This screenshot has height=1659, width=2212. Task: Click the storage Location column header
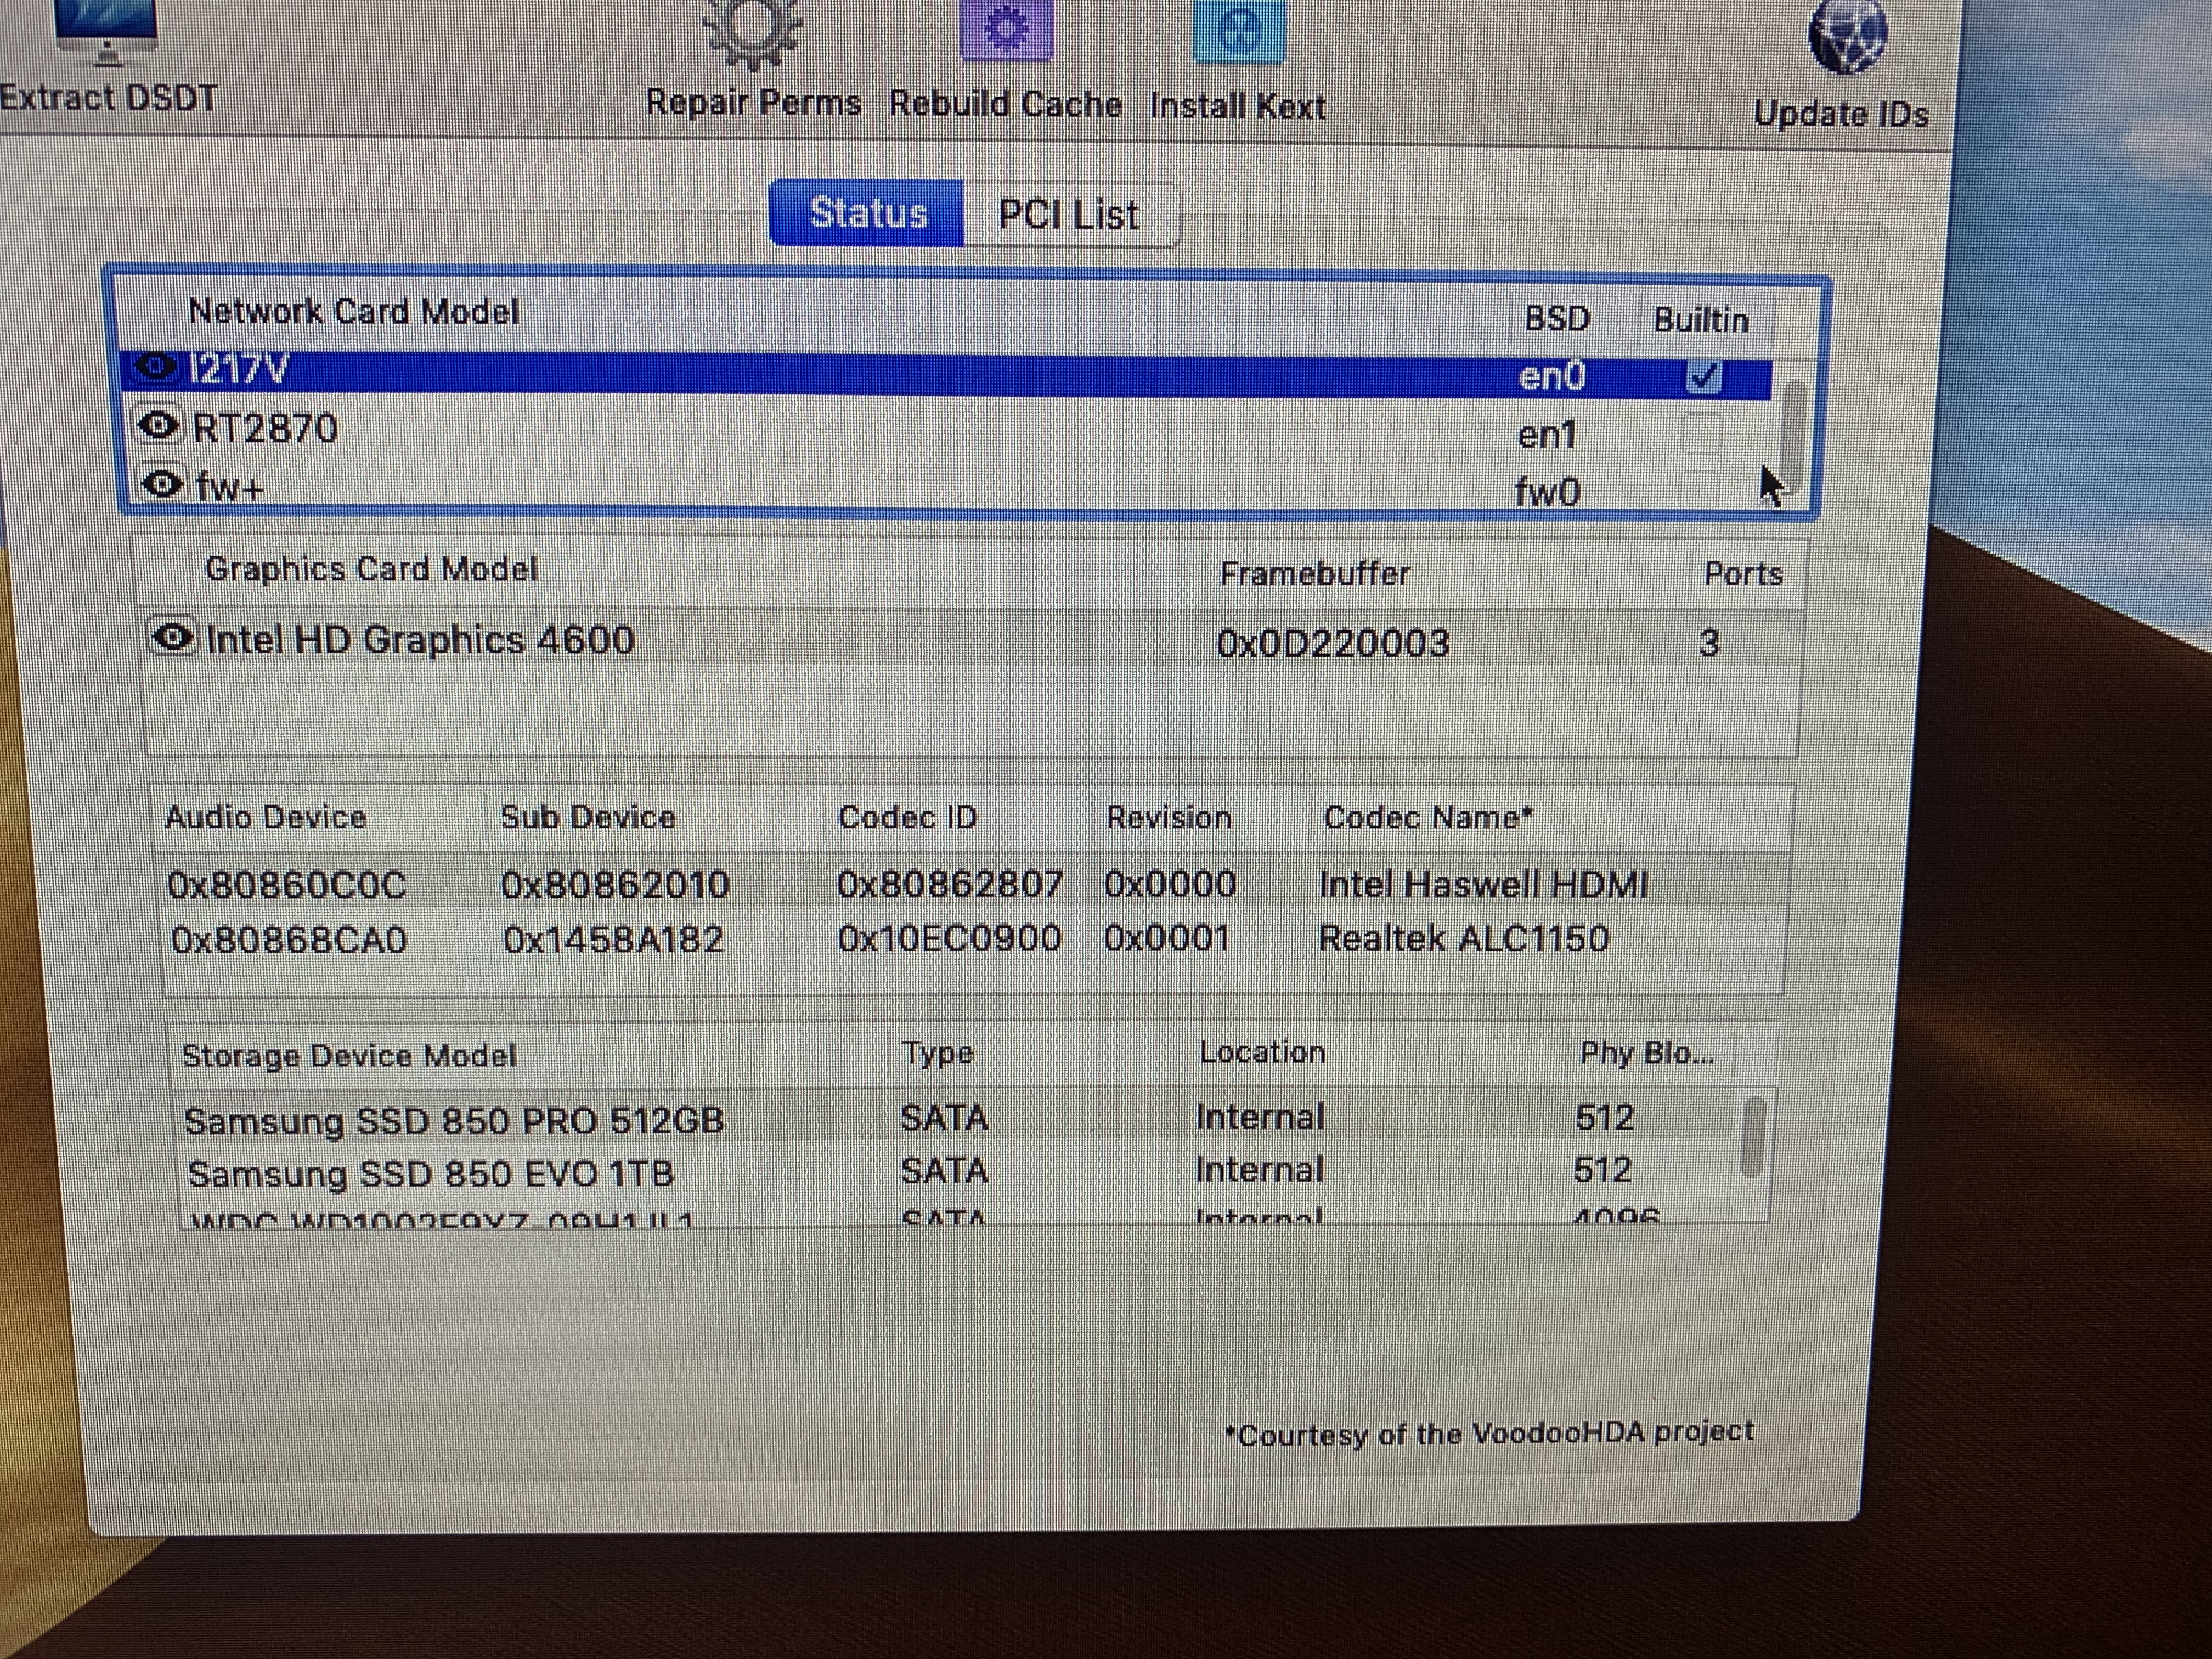[x=1262, y=1052]
